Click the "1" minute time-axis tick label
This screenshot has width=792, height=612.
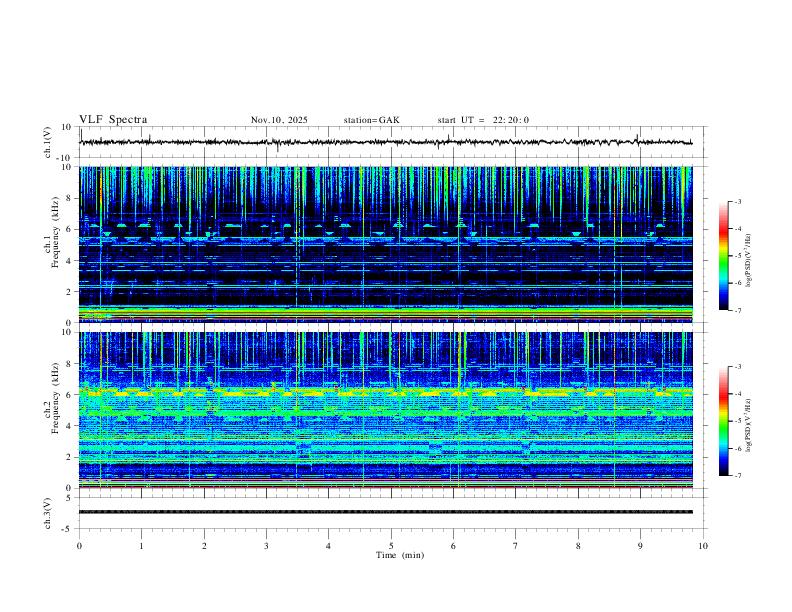141,546
